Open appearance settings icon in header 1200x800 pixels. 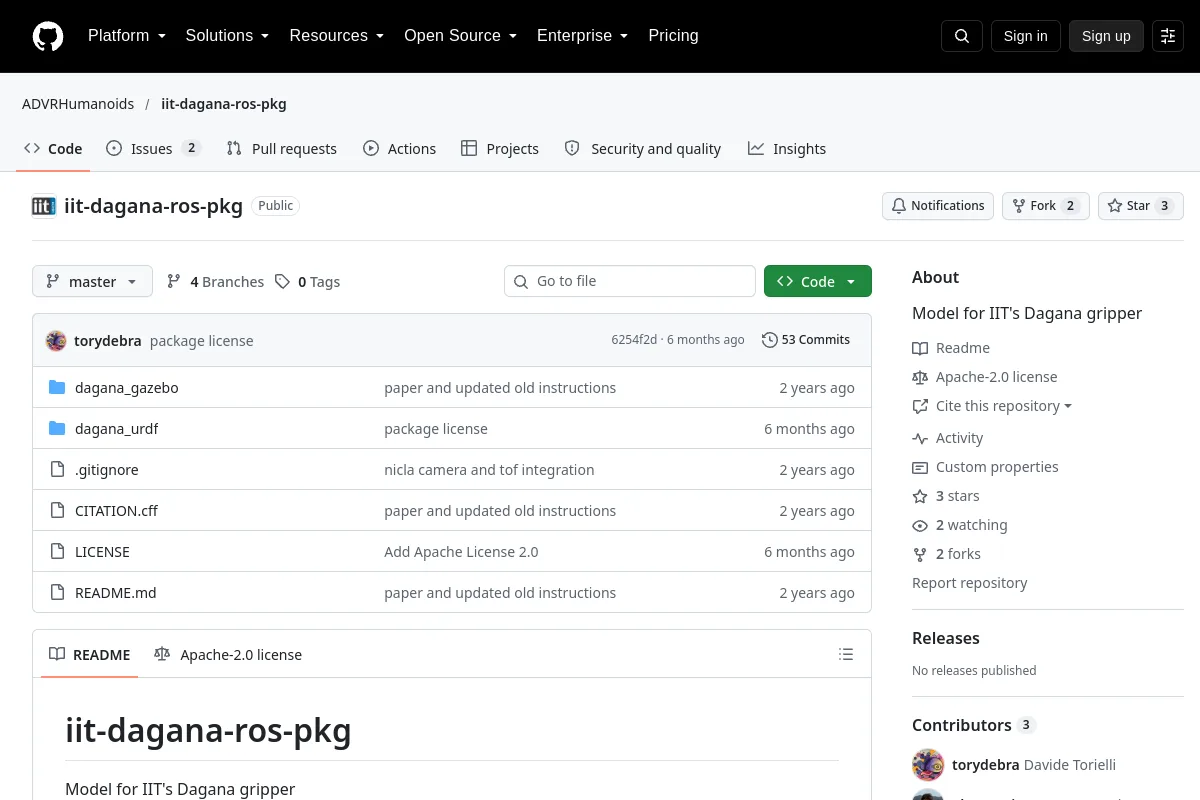tap(1168, 36)
